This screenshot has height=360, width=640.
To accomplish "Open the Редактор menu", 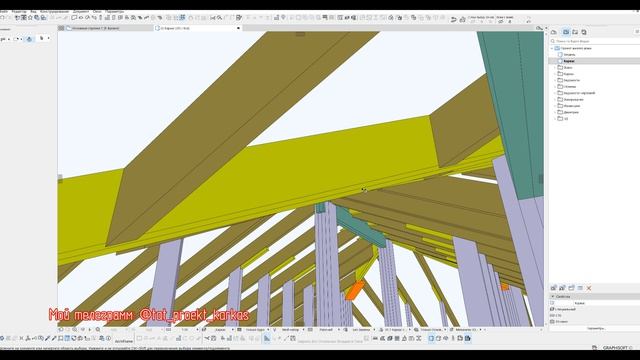I will pos(19,12).
